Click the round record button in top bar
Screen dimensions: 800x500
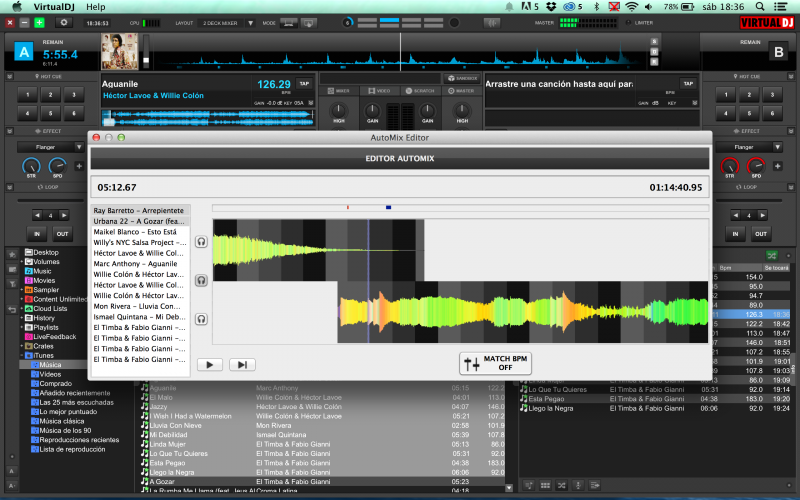(454, 23)
